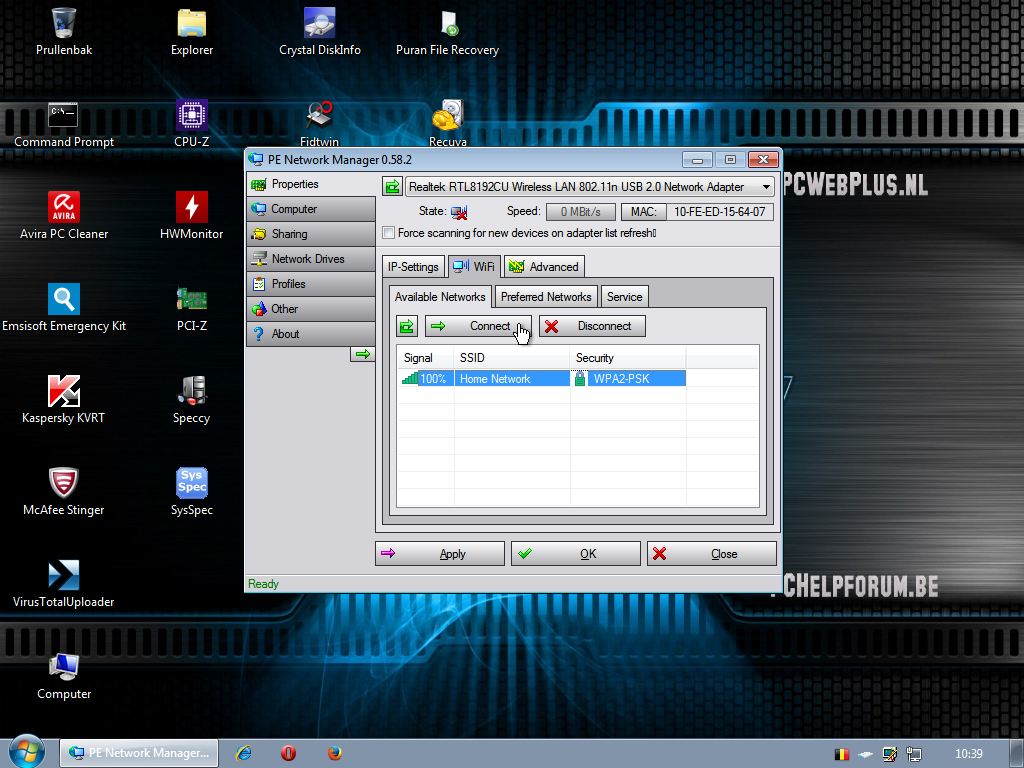Open the About sidebar section

pos(311,334)
